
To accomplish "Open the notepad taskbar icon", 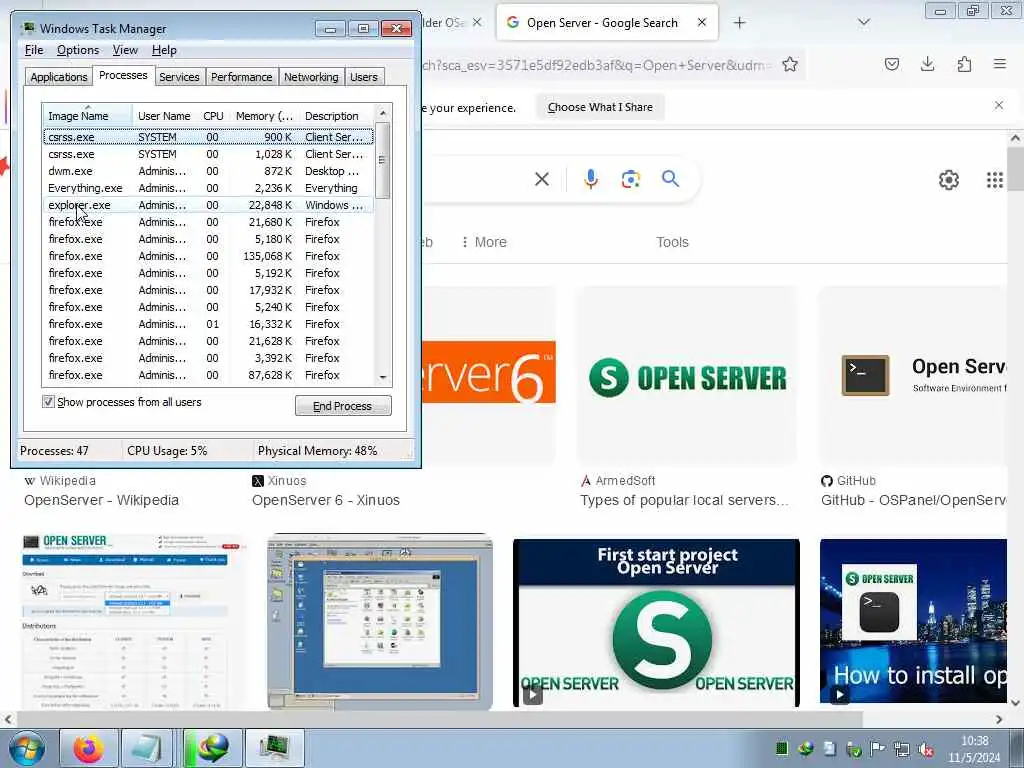I will 146,748.
